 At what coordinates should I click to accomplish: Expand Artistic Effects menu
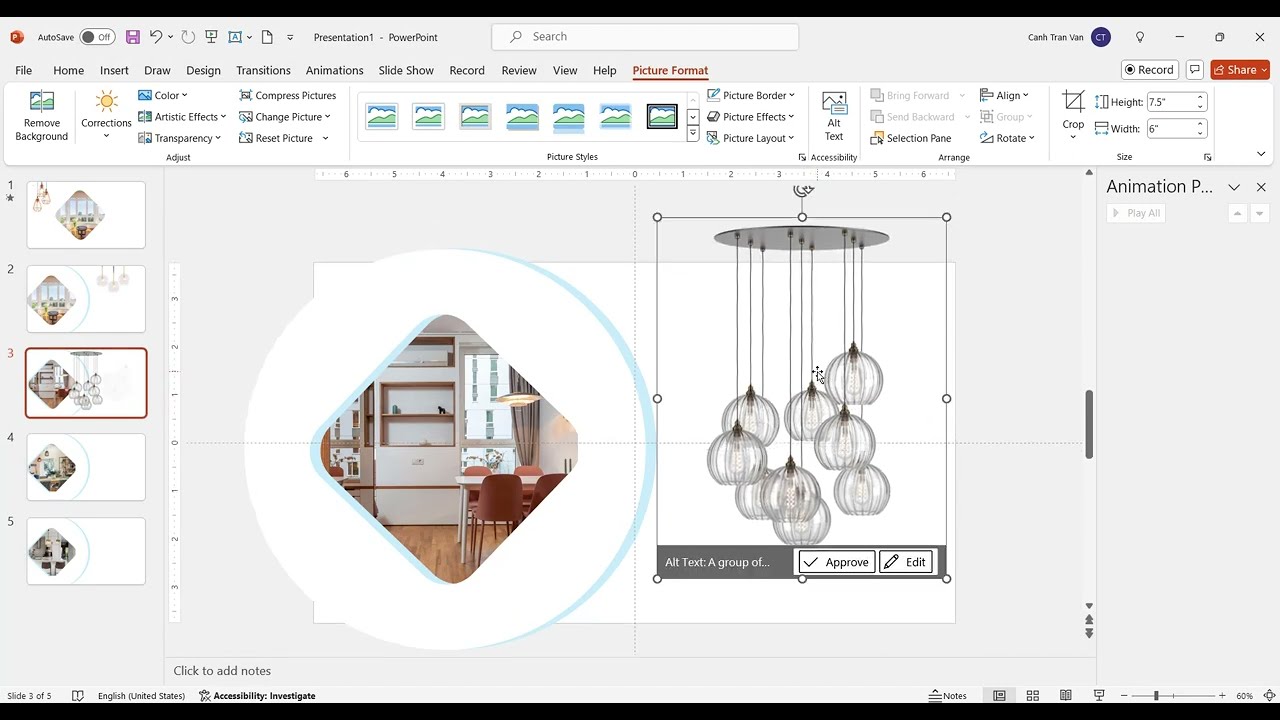(182, 117)
